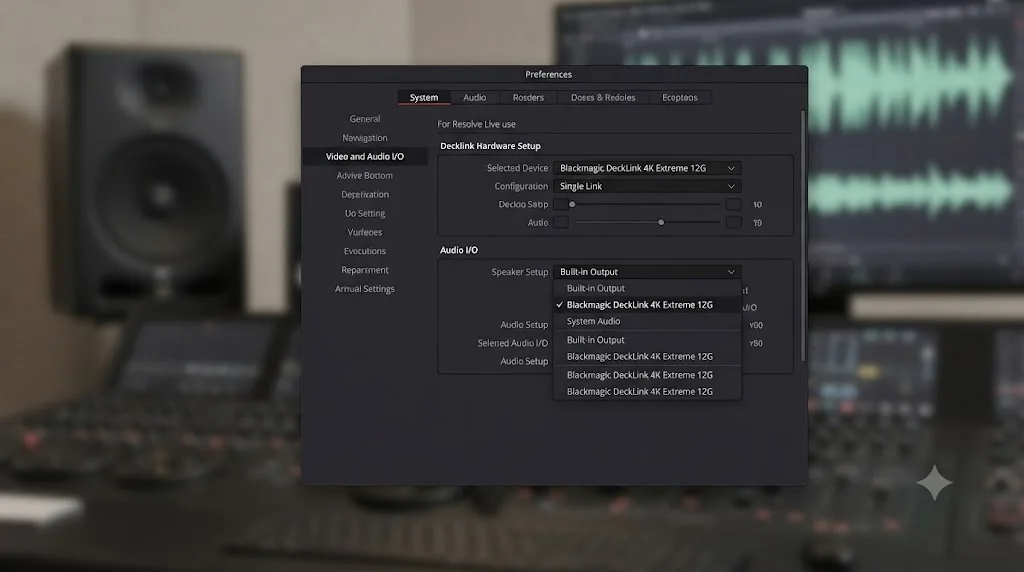Click the Configuration label
1024x572 pixels.
[521, 186]
